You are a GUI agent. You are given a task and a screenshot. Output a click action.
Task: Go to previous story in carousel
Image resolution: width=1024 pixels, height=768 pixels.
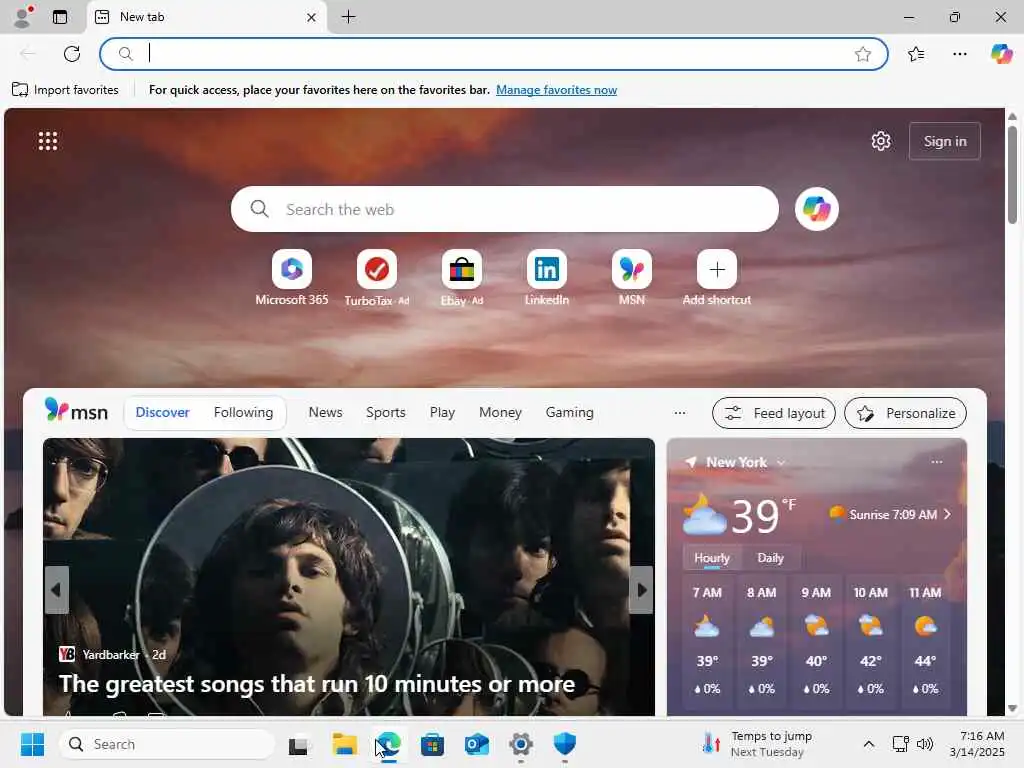click(56, 590)
